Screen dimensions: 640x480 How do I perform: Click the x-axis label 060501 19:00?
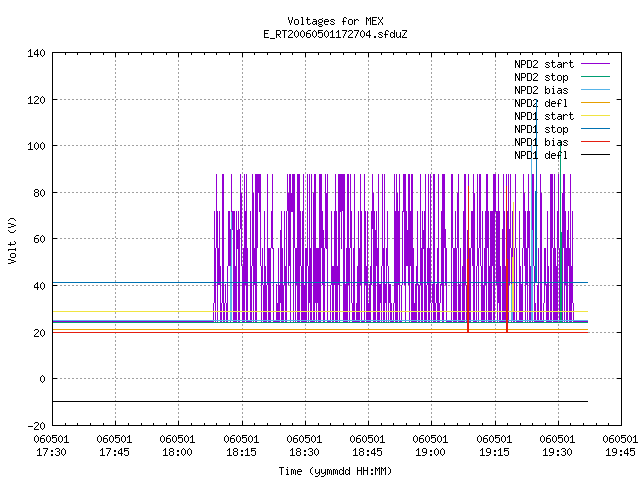[x=430, y=446]
